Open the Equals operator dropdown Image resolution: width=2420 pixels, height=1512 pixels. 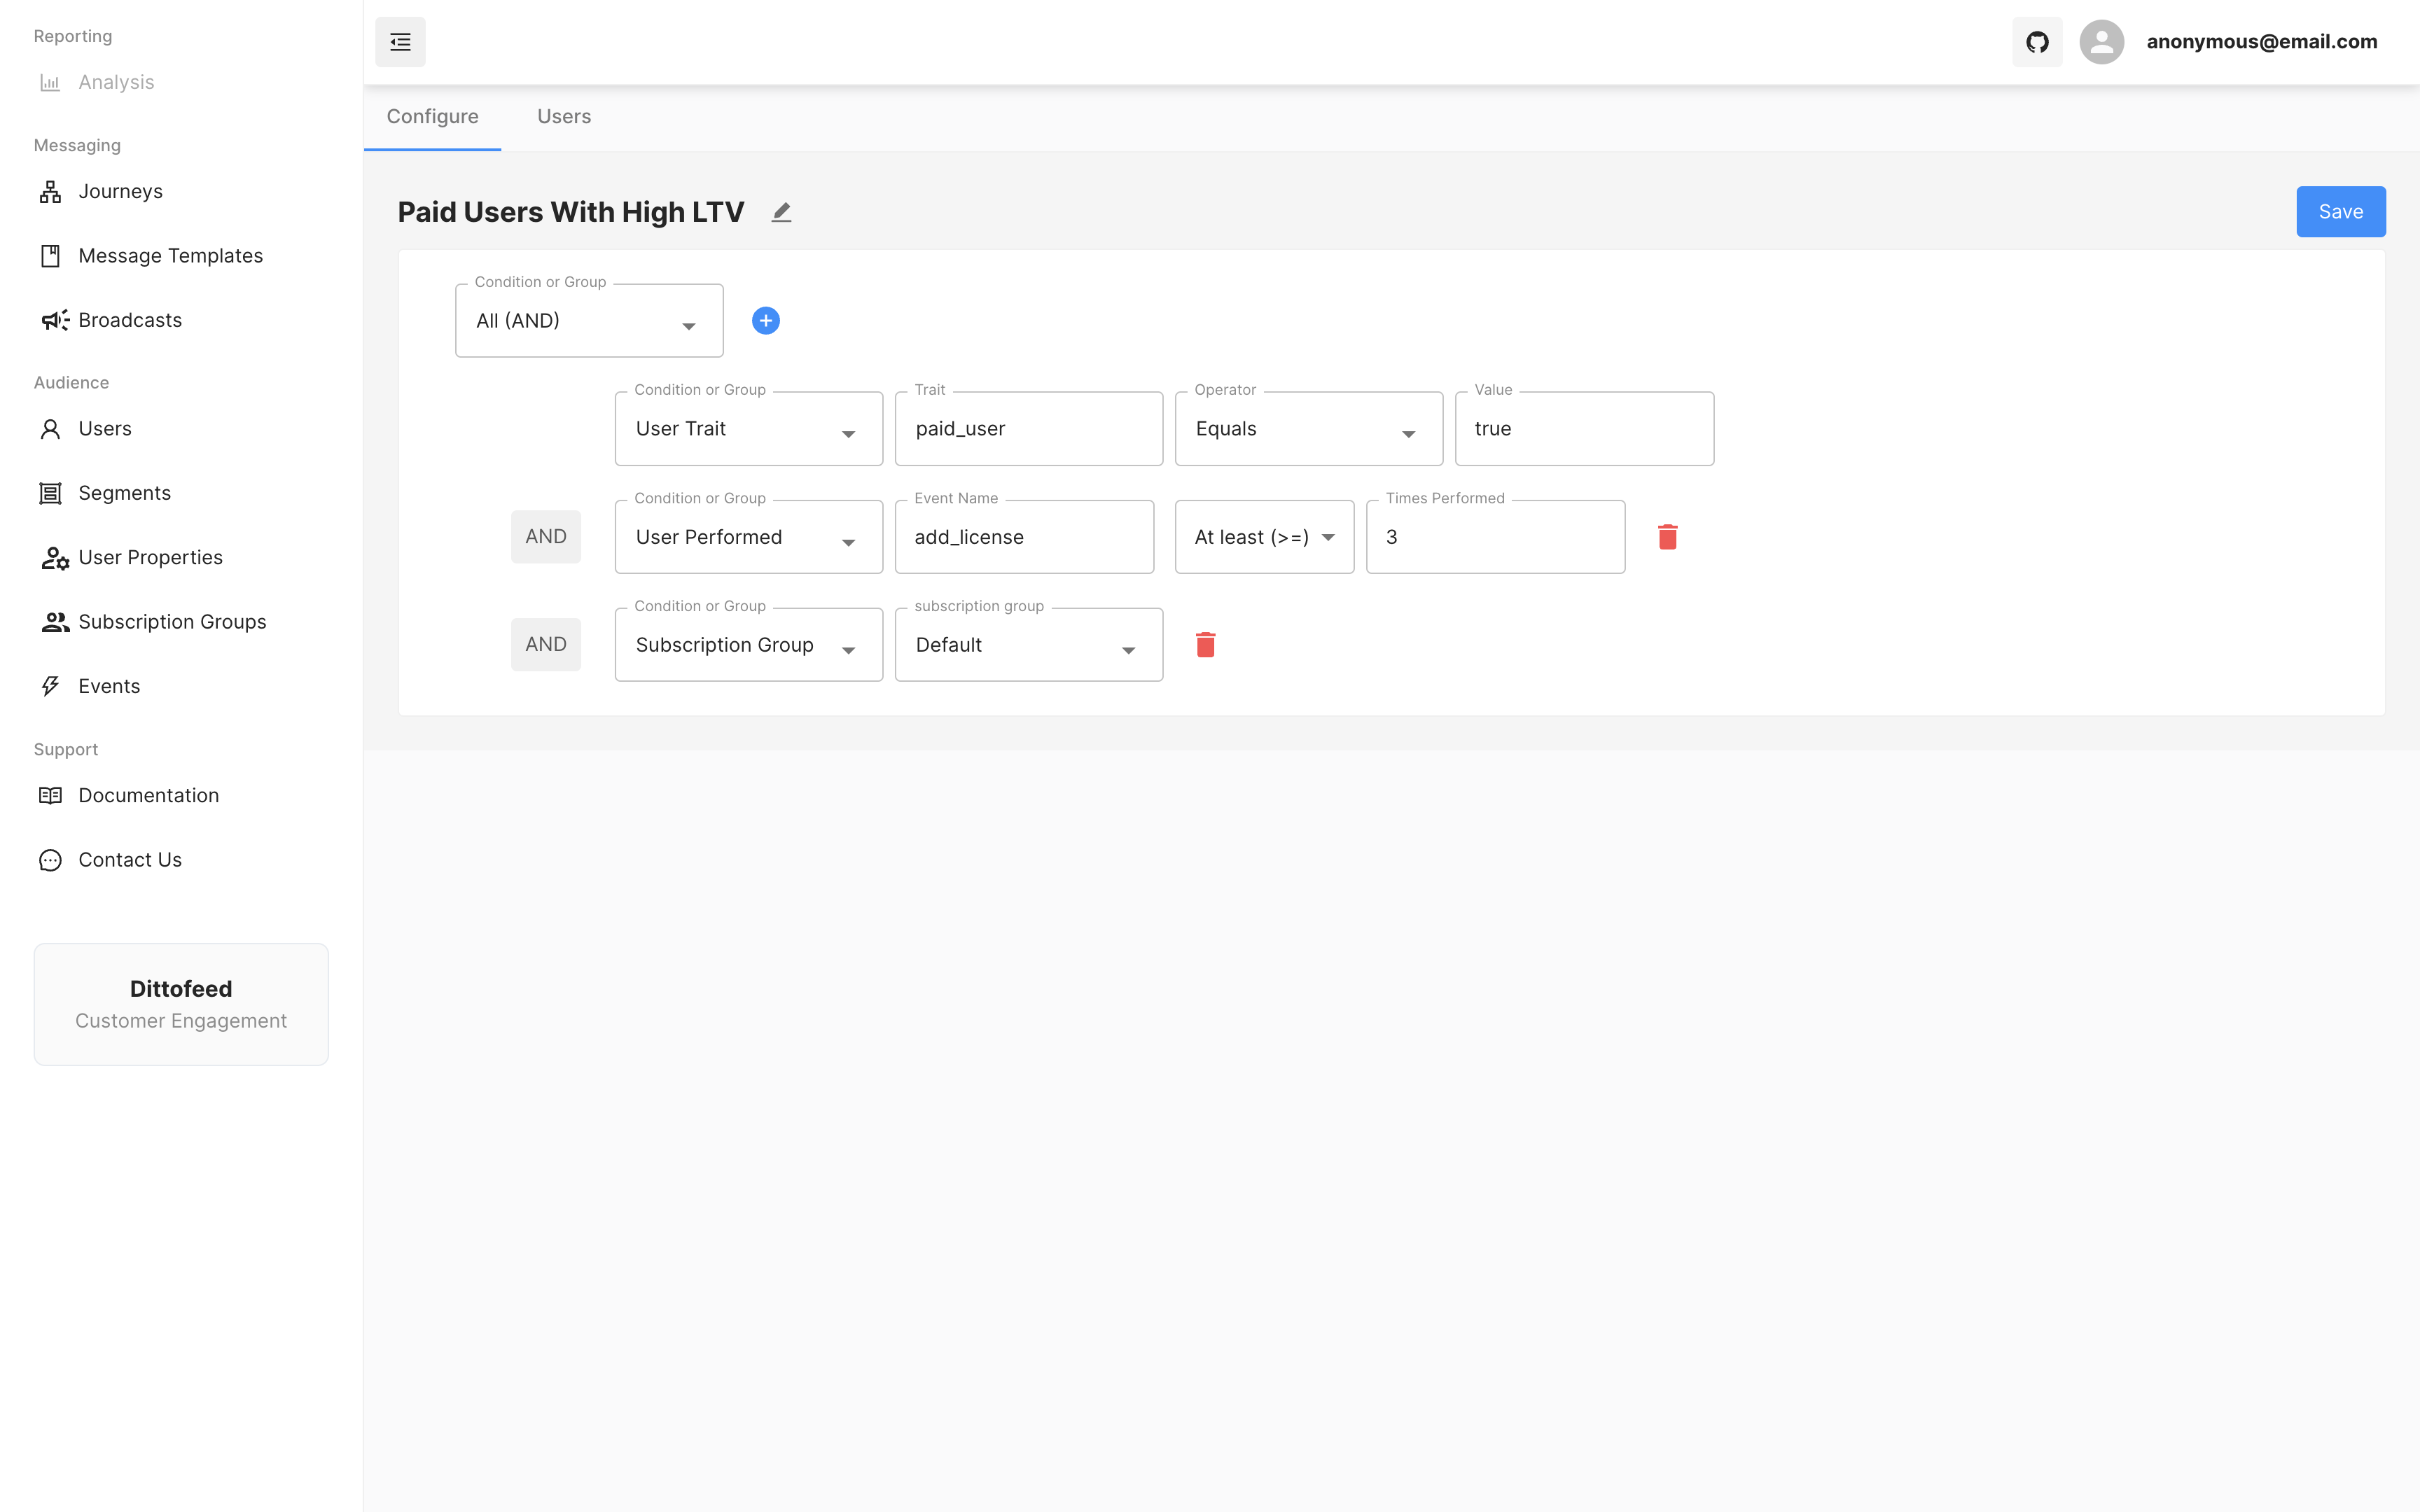1307,429
